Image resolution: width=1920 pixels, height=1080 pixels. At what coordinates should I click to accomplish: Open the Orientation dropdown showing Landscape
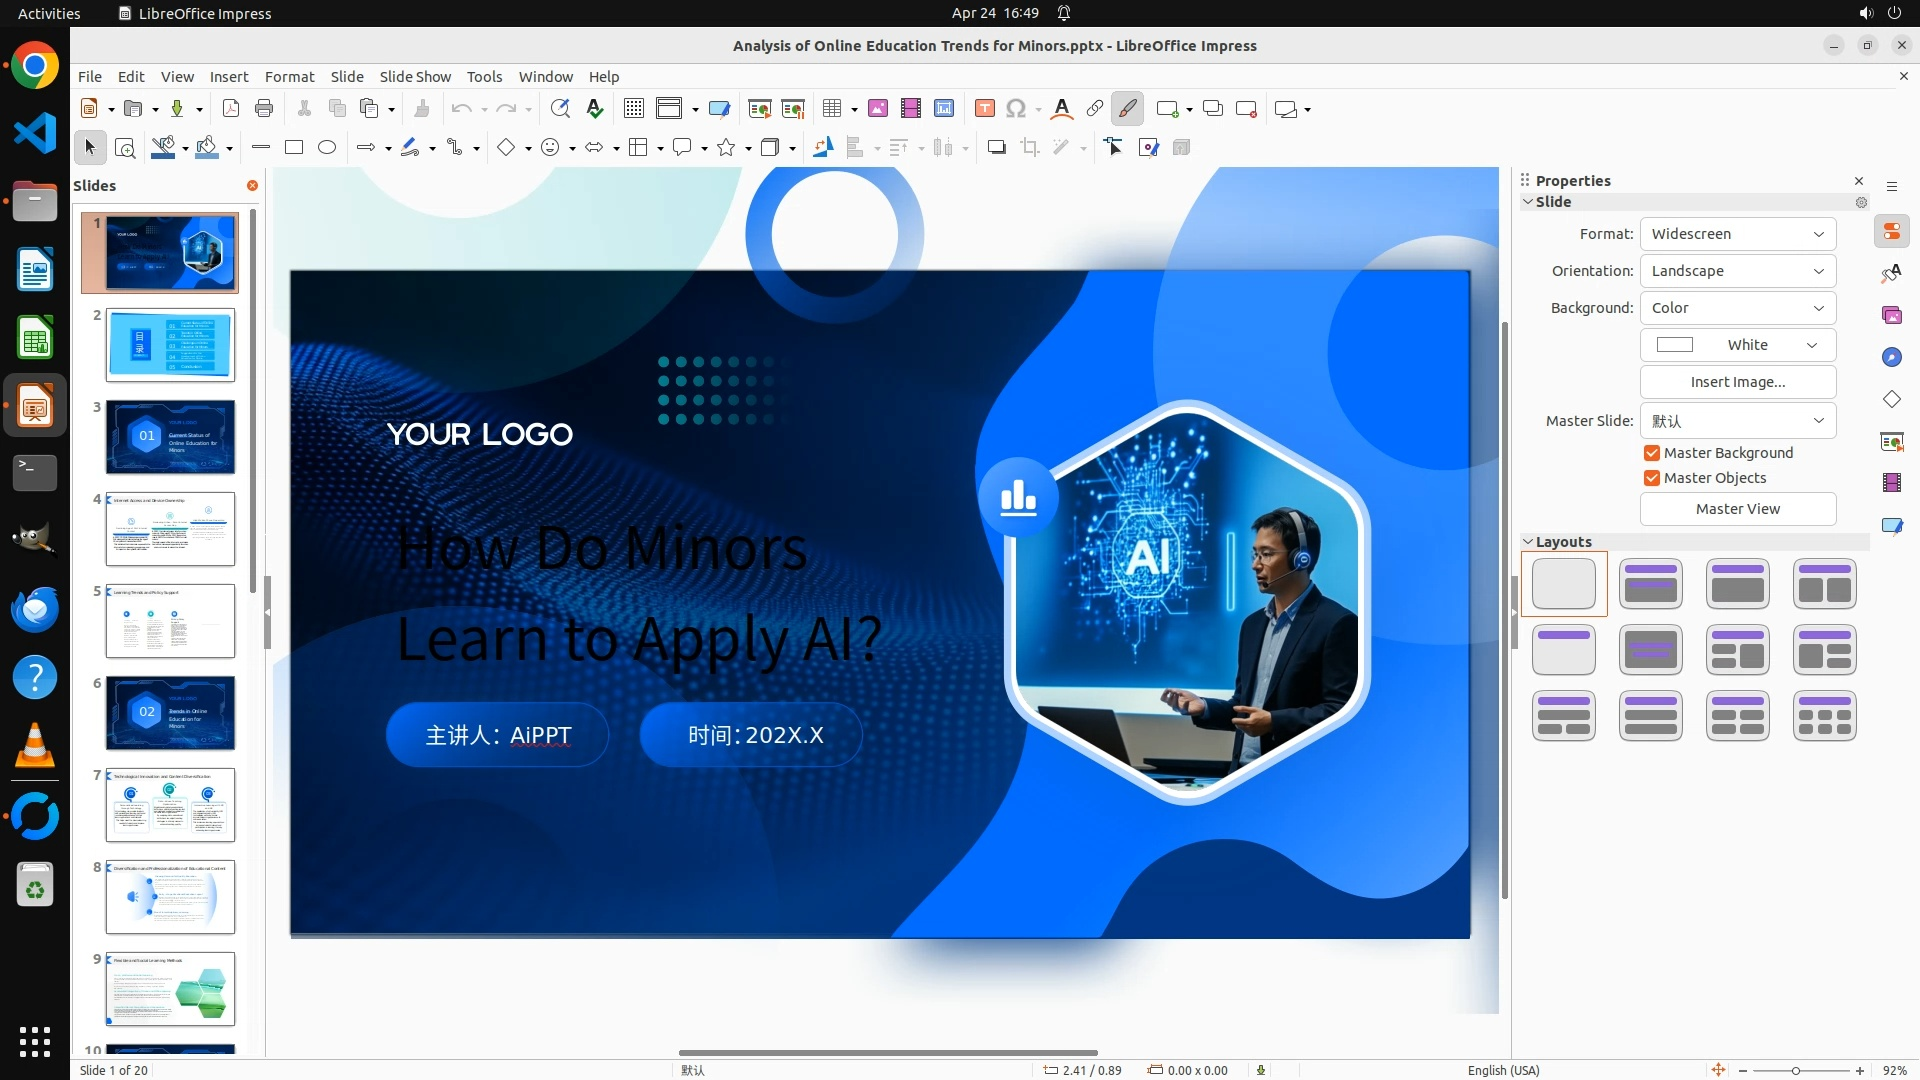coord(1738,271)
